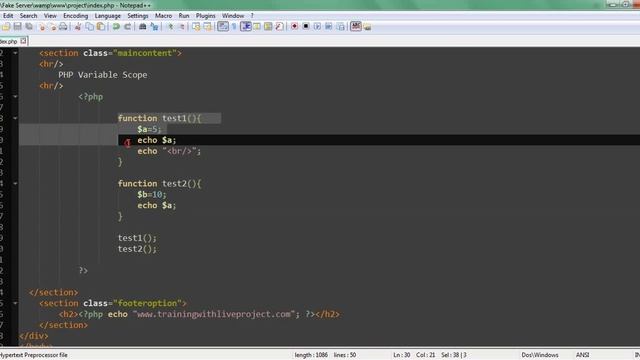Click the '$a=5;' code line
This screenshot has height=360, width=640.
[149, 129]
